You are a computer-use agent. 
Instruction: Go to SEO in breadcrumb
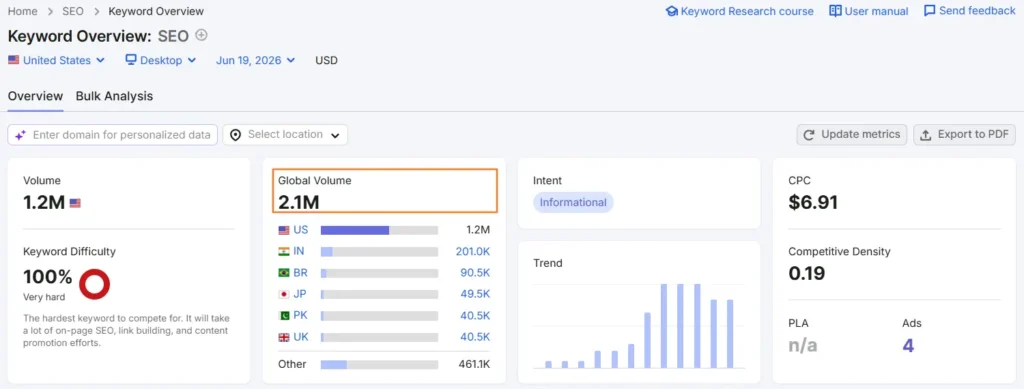coord(72,11)
